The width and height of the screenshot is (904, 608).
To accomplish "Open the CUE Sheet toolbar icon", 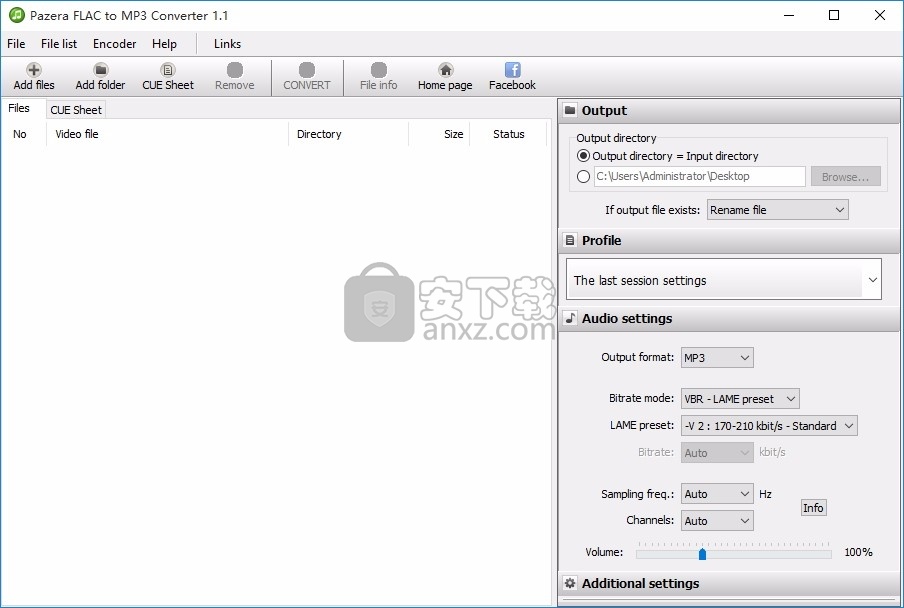I will [x=168, y=70].
